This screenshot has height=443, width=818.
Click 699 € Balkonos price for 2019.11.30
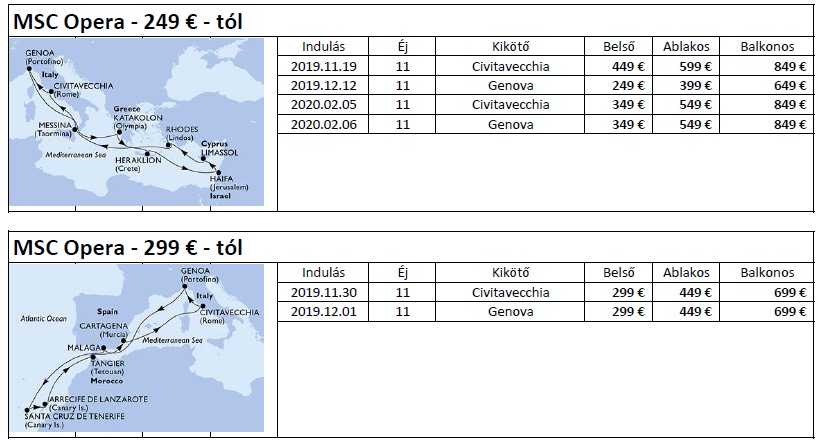(x=790, y=292)
